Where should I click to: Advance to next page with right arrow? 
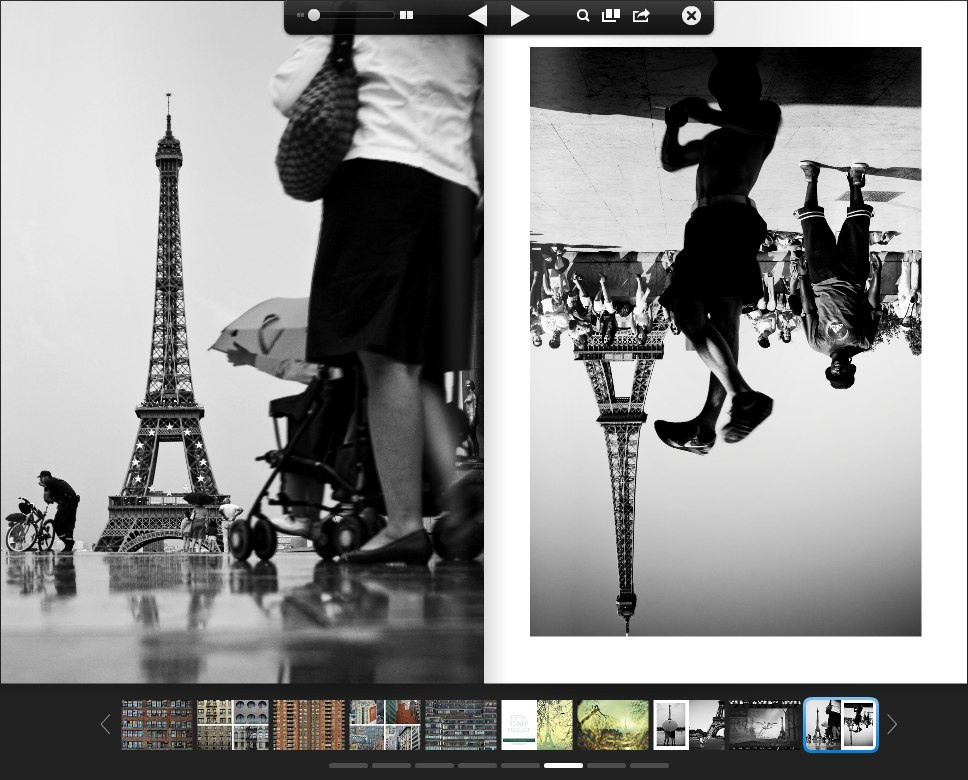(520, 16)
